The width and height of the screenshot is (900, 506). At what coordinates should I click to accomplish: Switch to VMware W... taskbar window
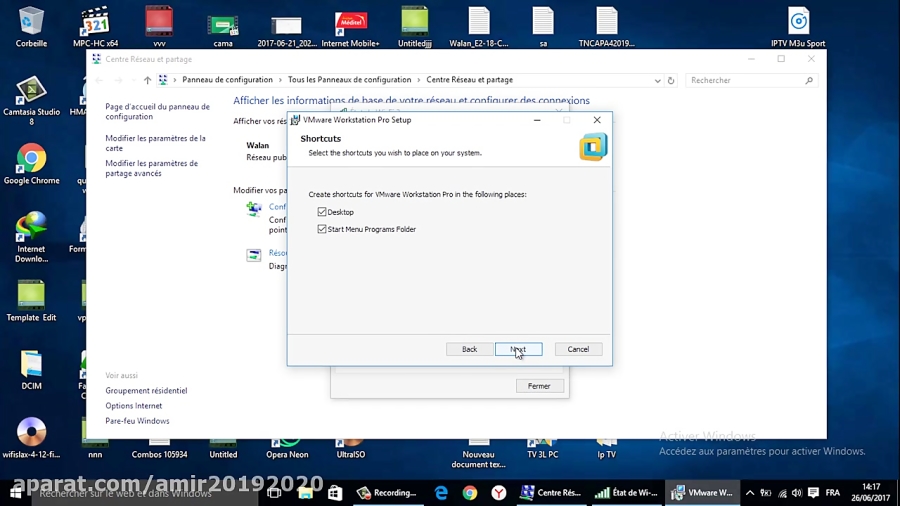coord(703,492)
